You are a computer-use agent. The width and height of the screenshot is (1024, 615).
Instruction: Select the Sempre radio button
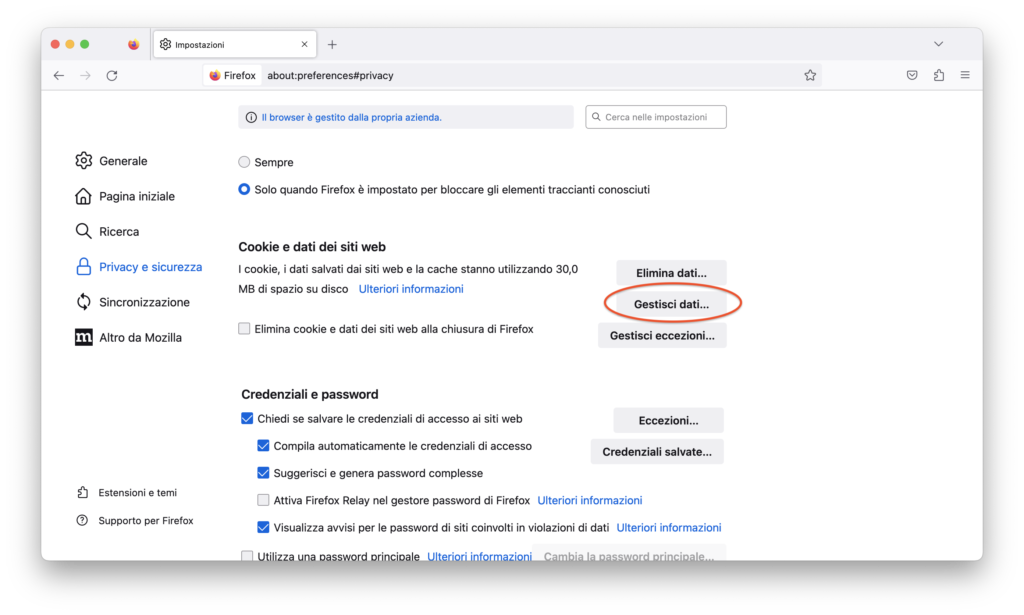coord(244,162)
